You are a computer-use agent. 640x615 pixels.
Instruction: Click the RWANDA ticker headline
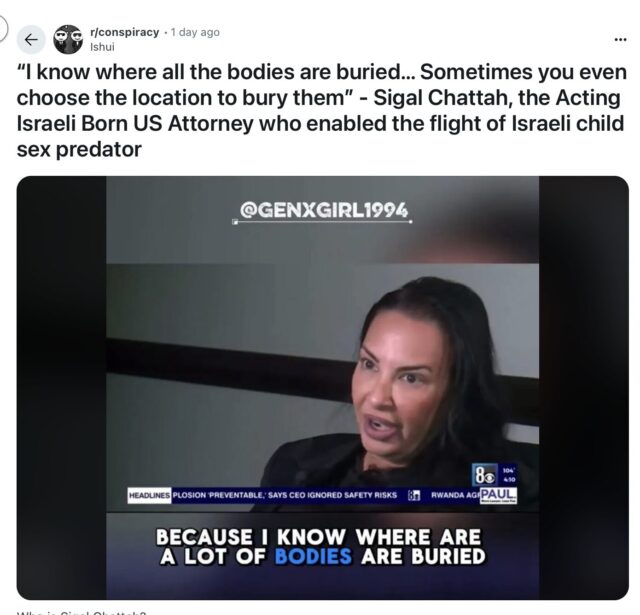click(455, 495)
